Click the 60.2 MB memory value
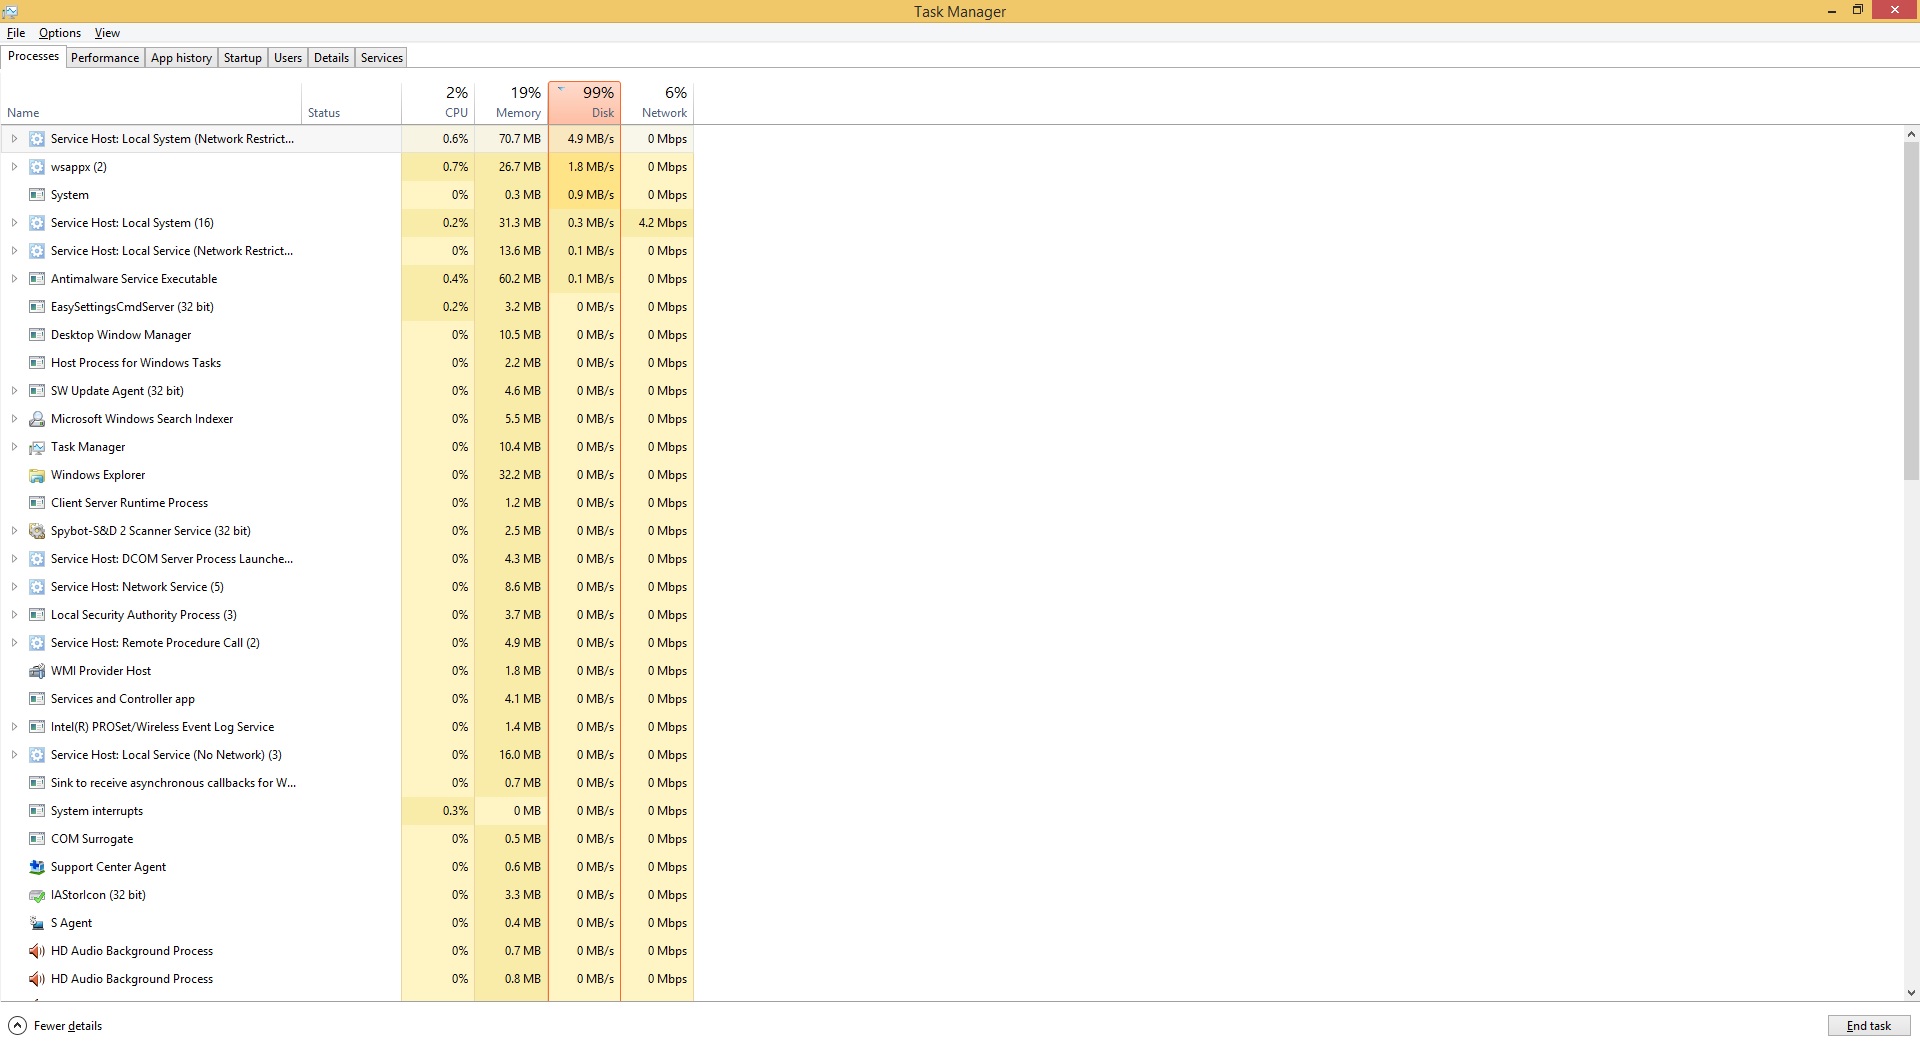This screenshot has height=1050, width=1920. pyautogui.click(x=520, y=279)
